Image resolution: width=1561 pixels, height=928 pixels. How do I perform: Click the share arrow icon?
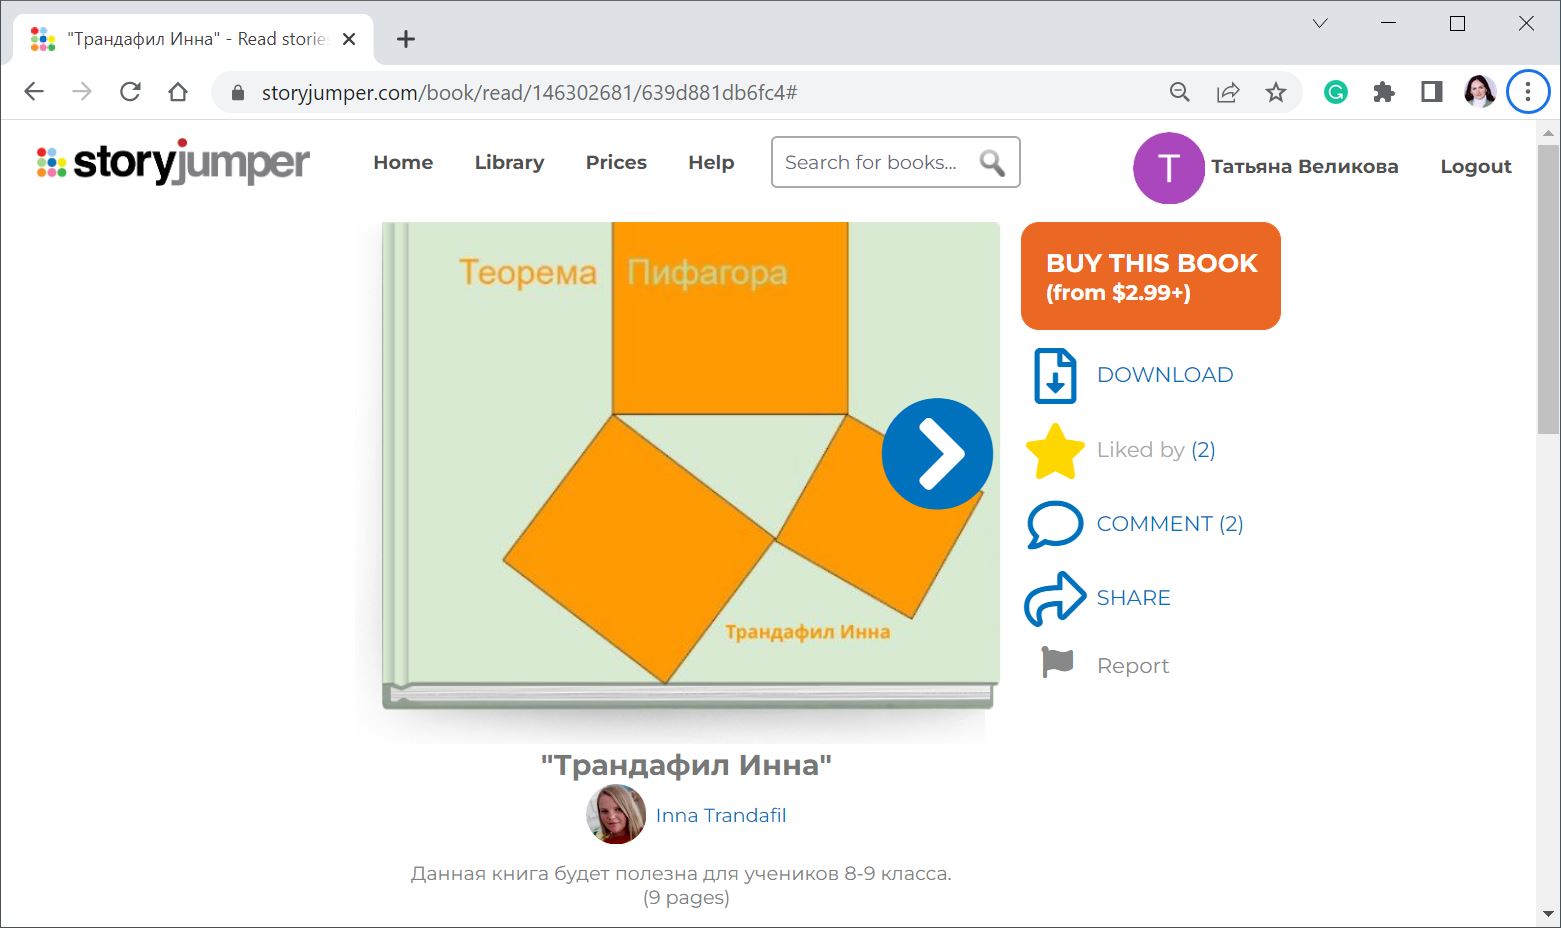1054,598
